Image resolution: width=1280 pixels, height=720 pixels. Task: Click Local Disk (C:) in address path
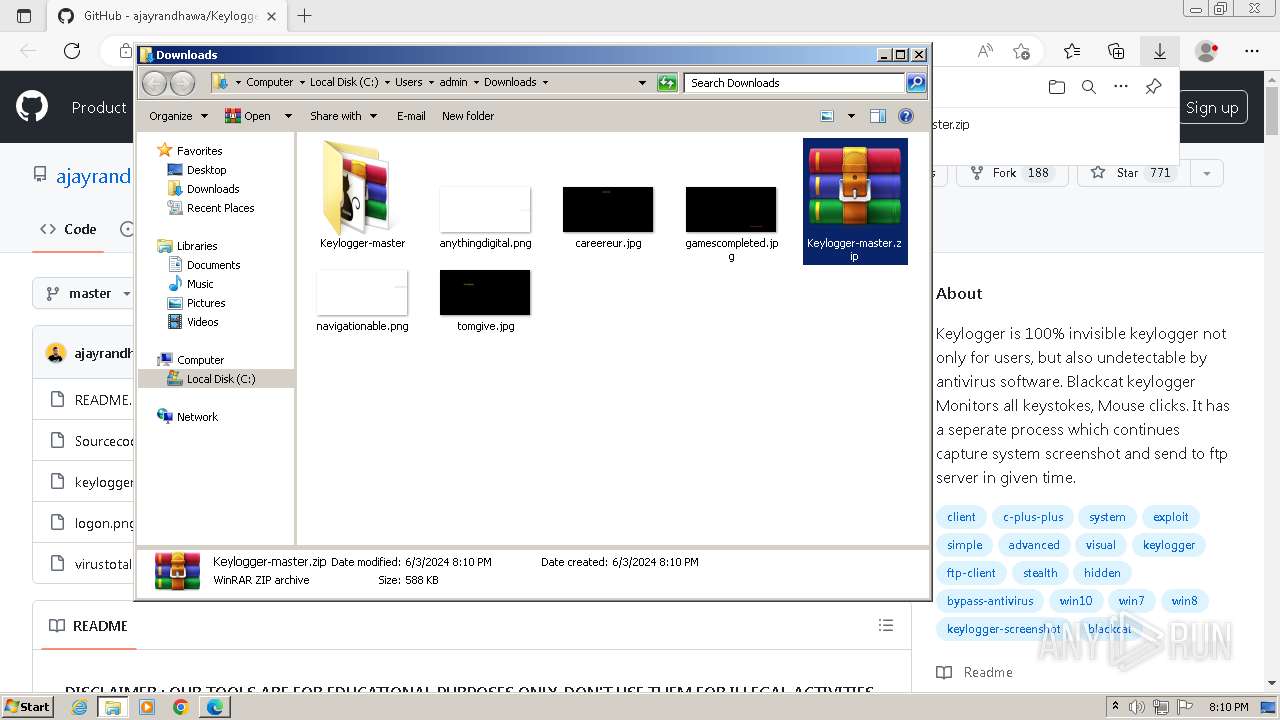344,82
